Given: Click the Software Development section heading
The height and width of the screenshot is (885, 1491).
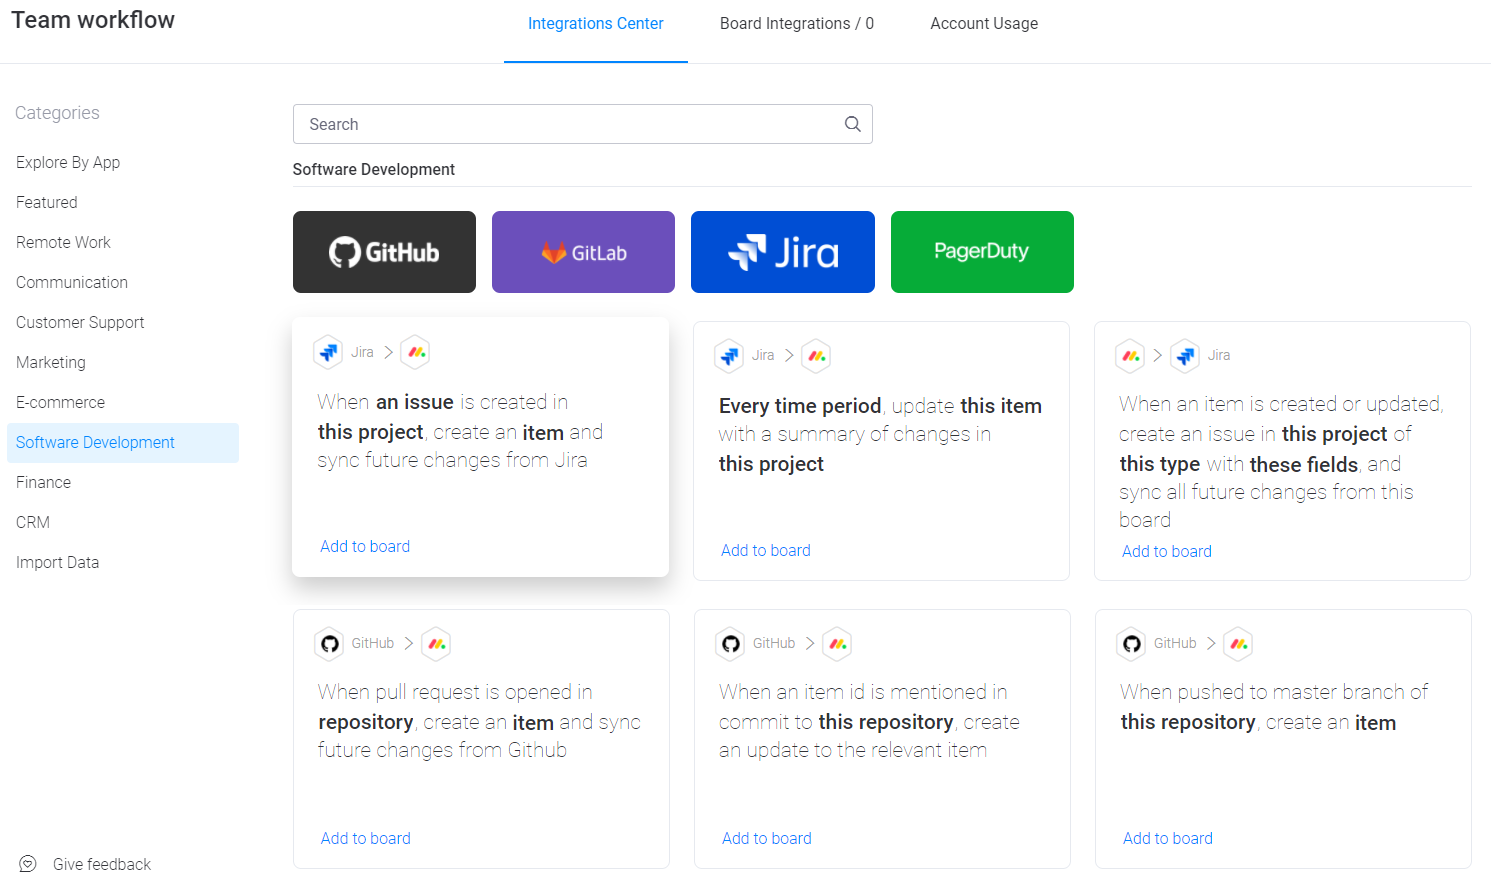Looking at the screenshot, I should point(374,170).
